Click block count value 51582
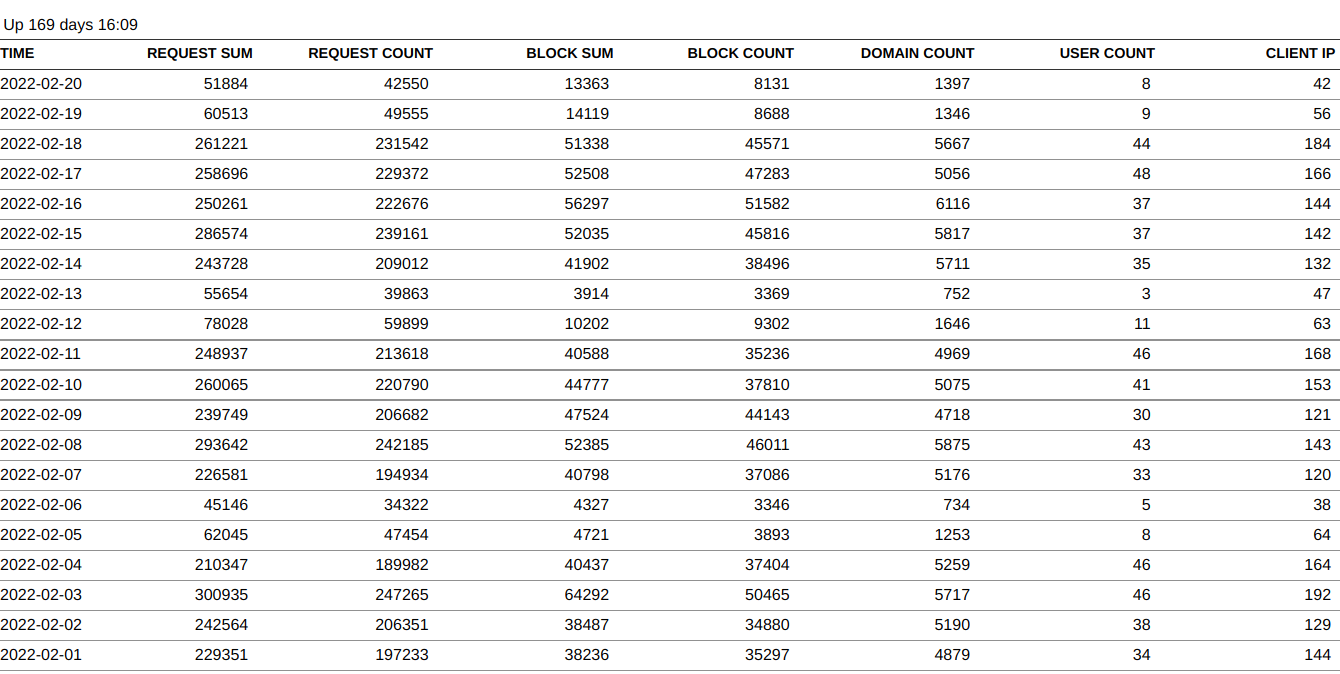The image size is (1340, 674). click(x=766, y=204)
